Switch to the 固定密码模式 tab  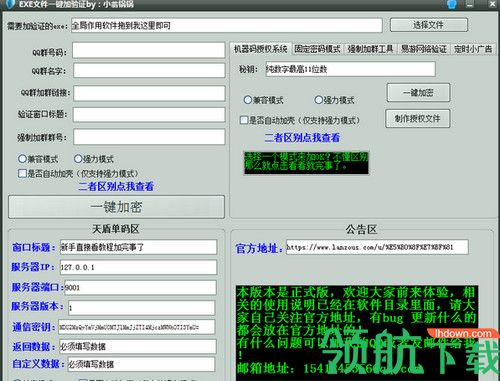point(317,49)
